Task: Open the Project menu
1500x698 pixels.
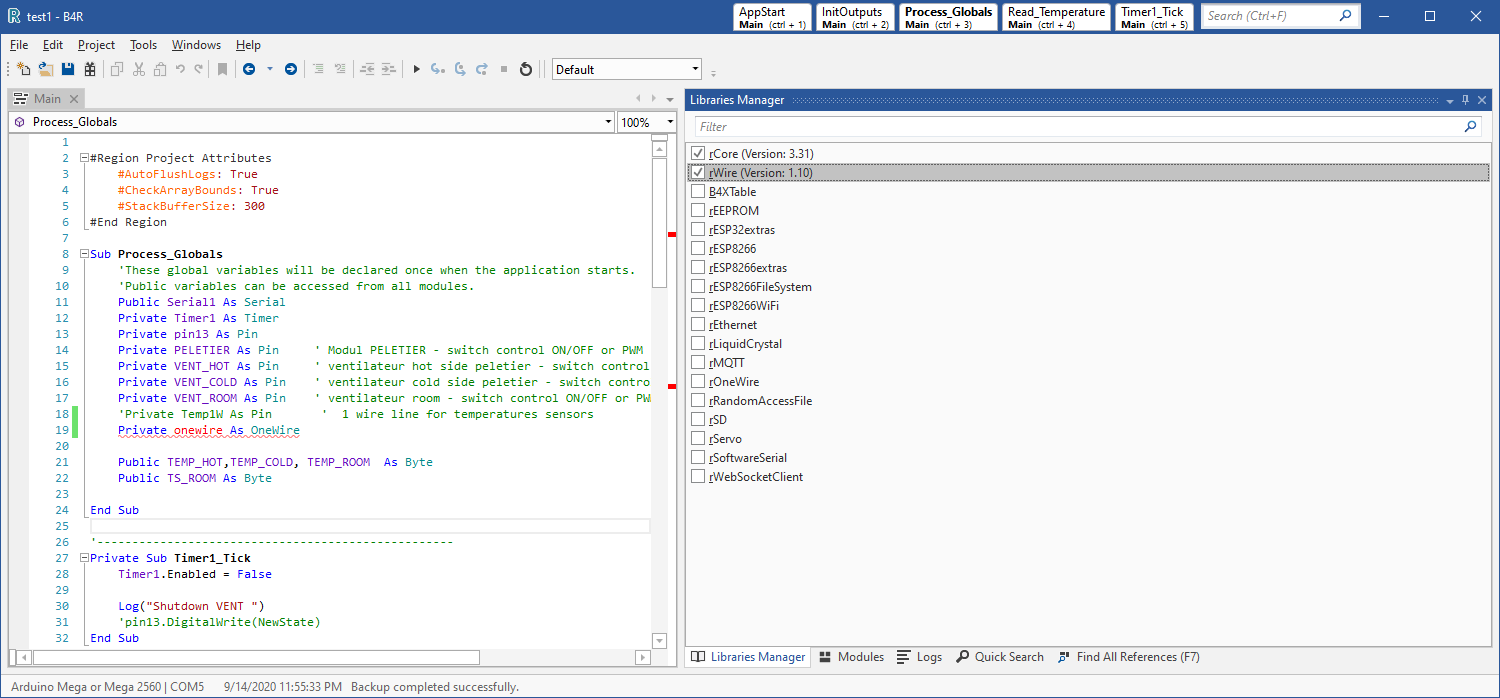Action: pos(96,45)
